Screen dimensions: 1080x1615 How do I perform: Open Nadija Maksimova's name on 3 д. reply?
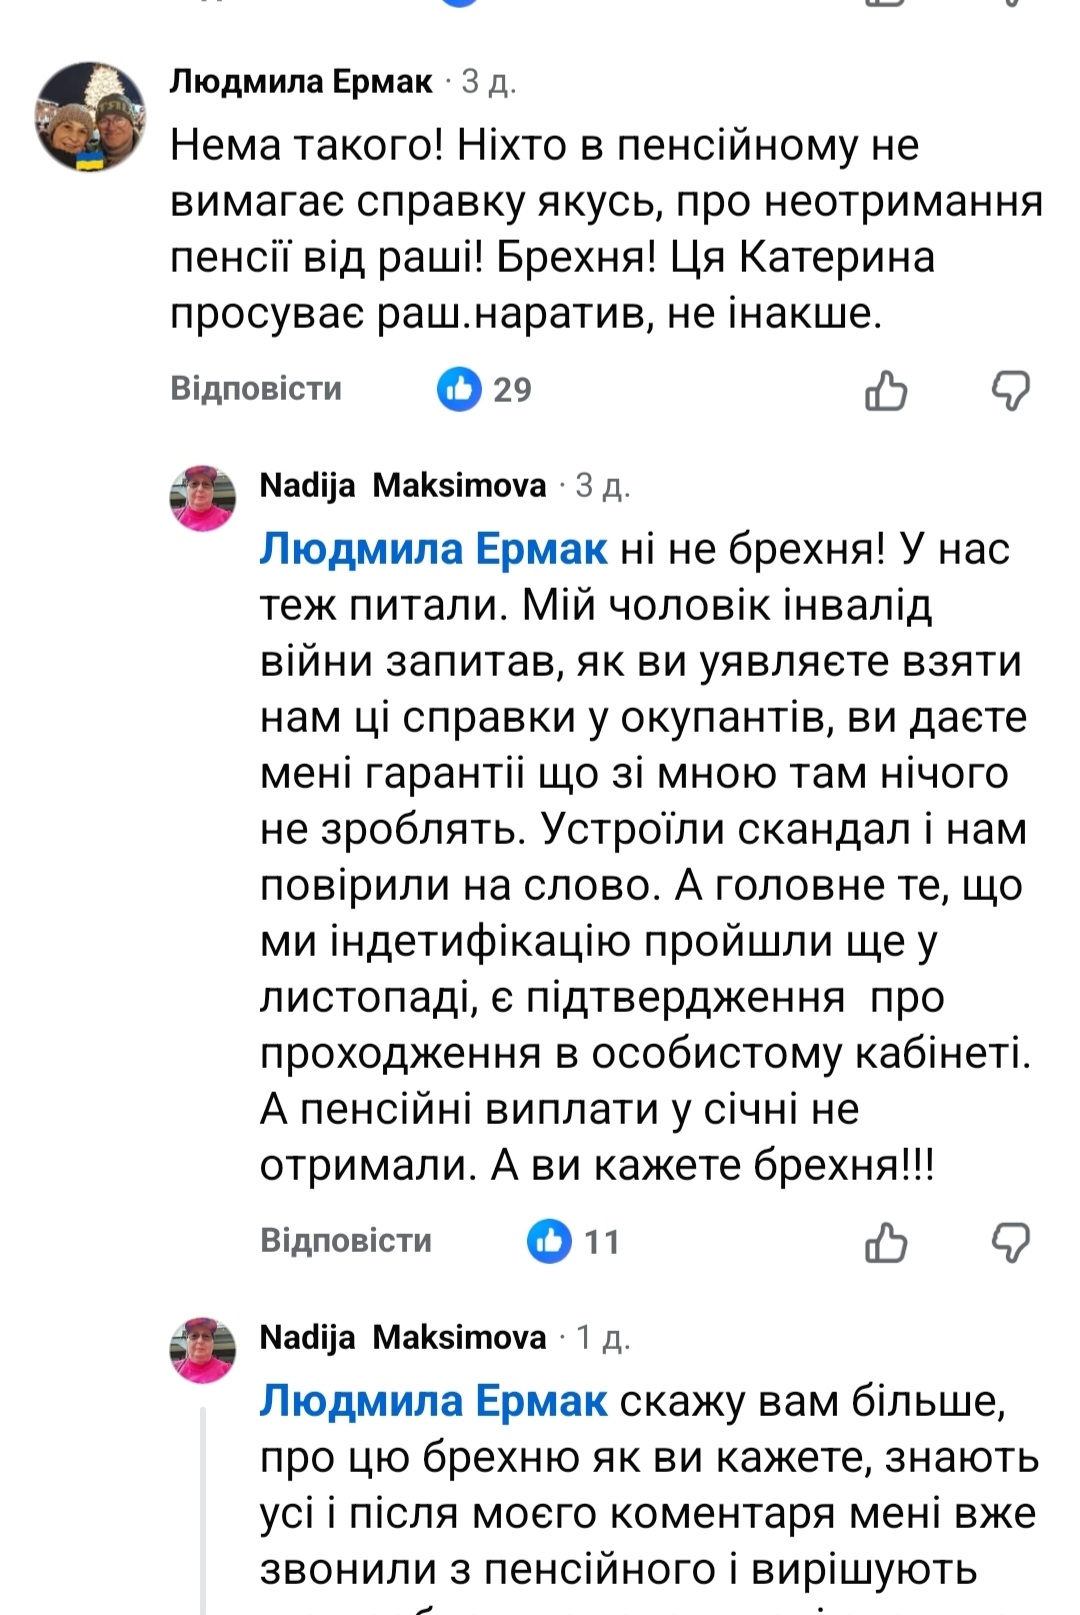point(403,486)
